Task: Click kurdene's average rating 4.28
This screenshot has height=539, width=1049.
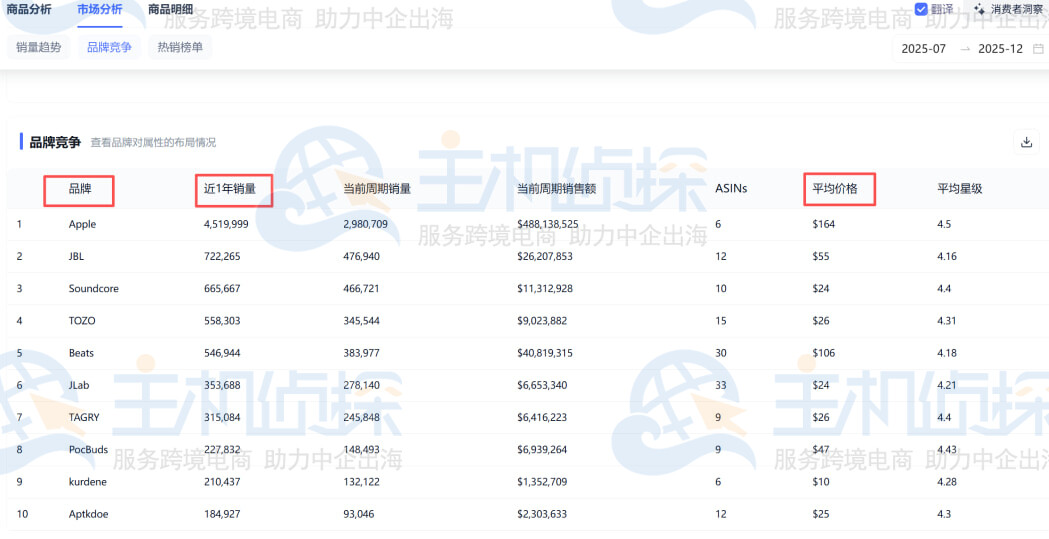Action: pyautogui.click(x=947, y=481)
